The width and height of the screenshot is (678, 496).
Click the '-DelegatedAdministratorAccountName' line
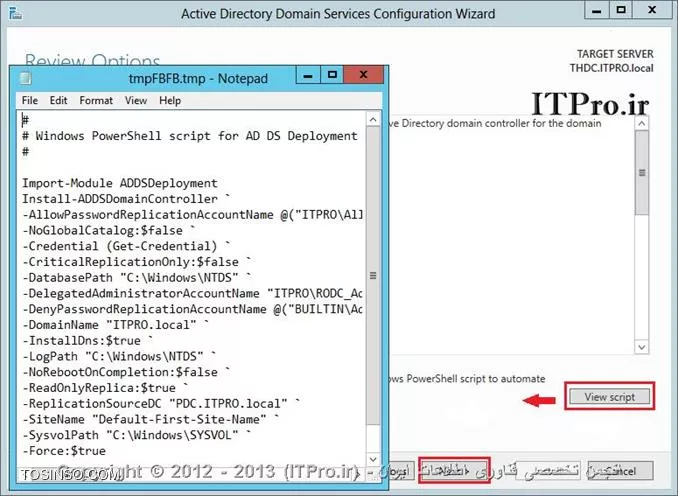(192, 294)
